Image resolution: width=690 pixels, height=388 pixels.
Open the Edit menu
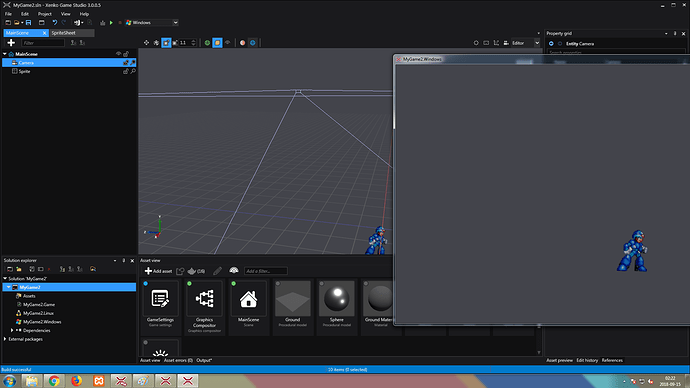point(25,14)
